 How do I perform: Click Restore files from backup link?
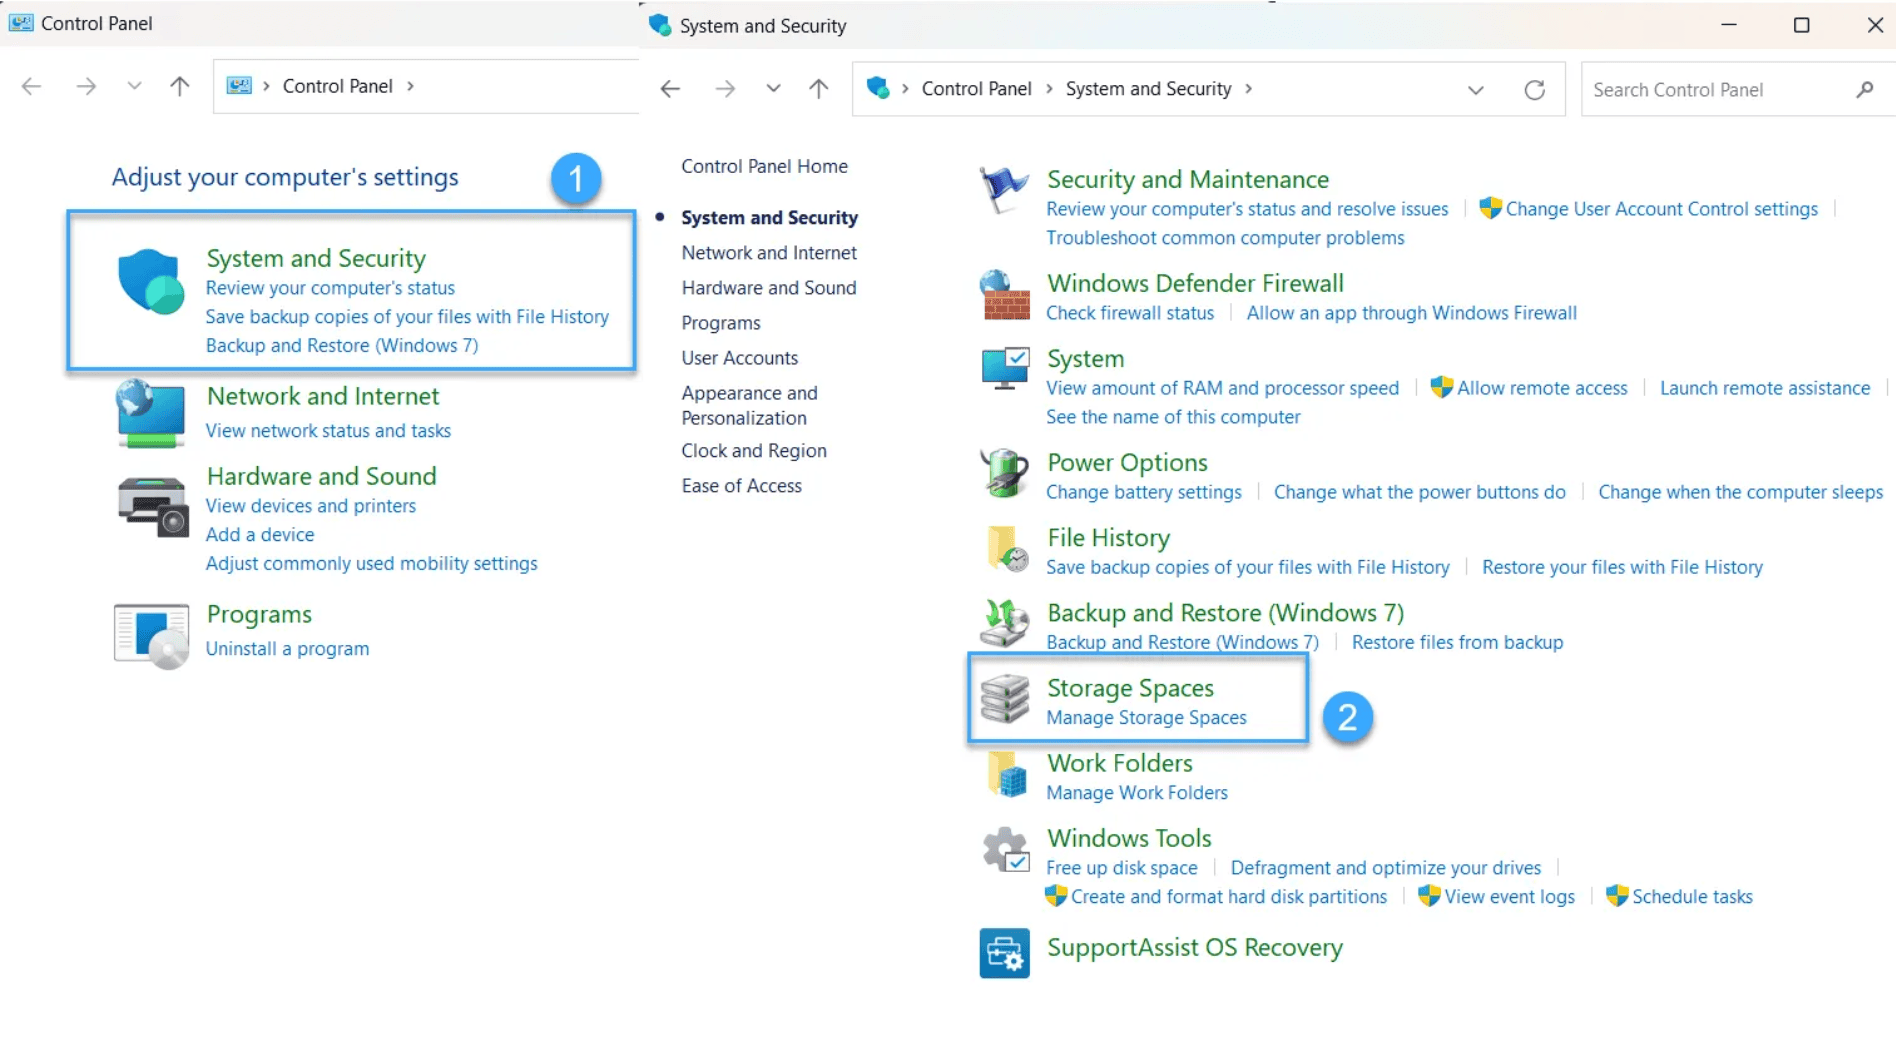pos(1457,642)
